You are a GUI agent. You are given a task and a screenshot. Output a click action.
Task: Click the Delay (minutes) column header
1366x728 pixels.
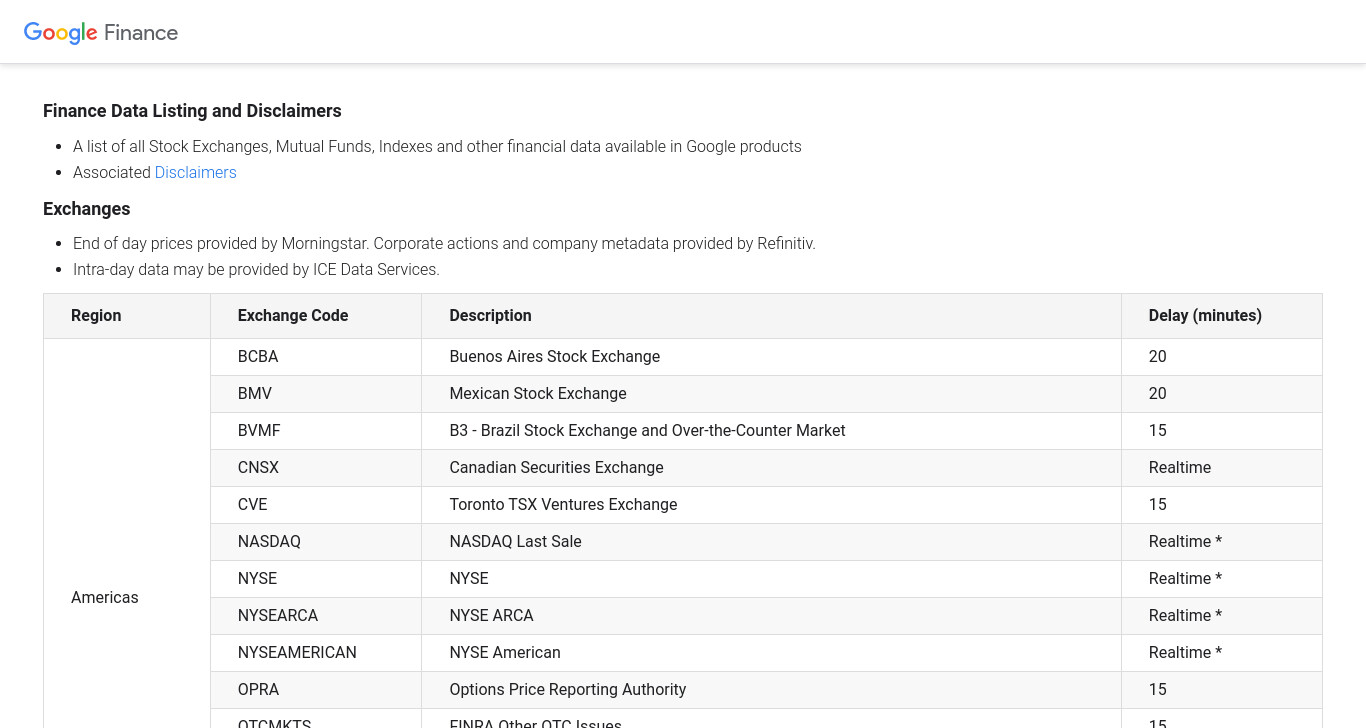pyautogui.click(x=1222, y=316)
